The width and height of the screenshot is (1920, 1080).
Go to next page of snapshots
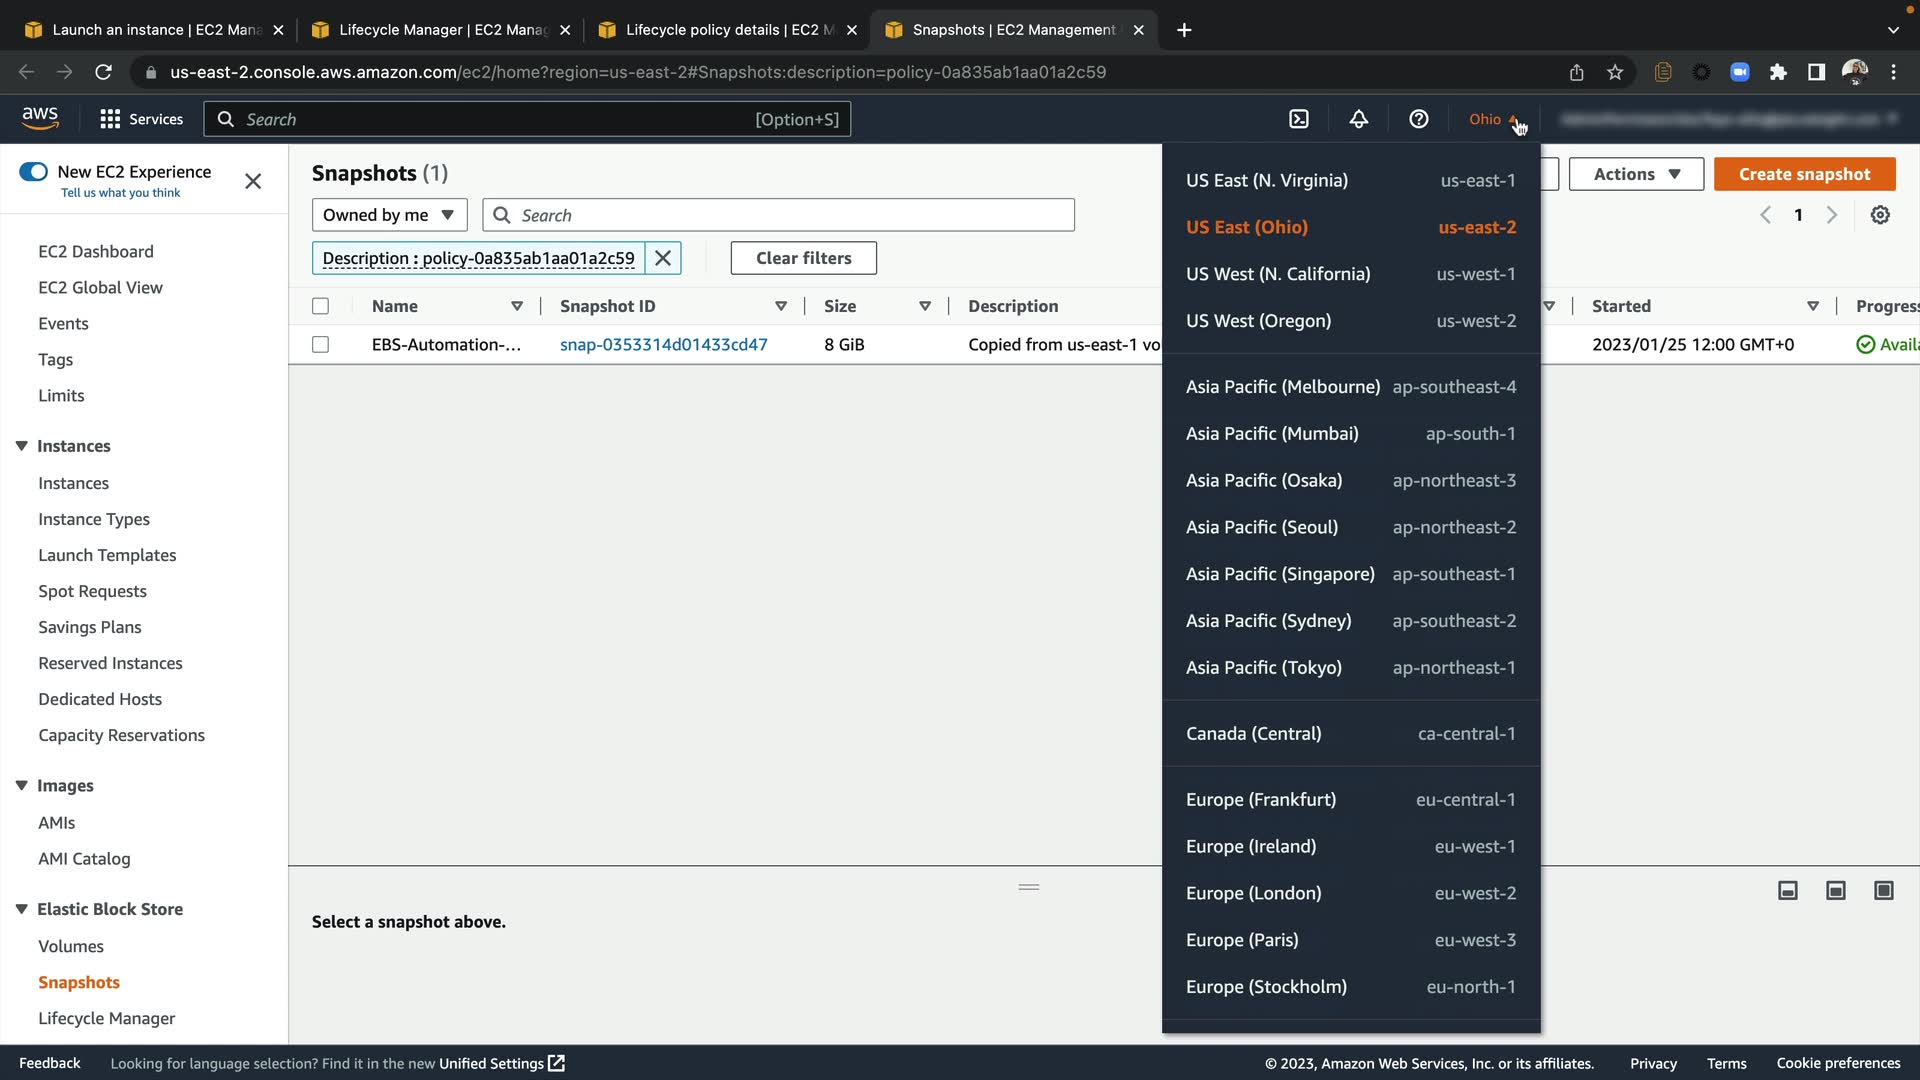click(x=1831, y=215)
